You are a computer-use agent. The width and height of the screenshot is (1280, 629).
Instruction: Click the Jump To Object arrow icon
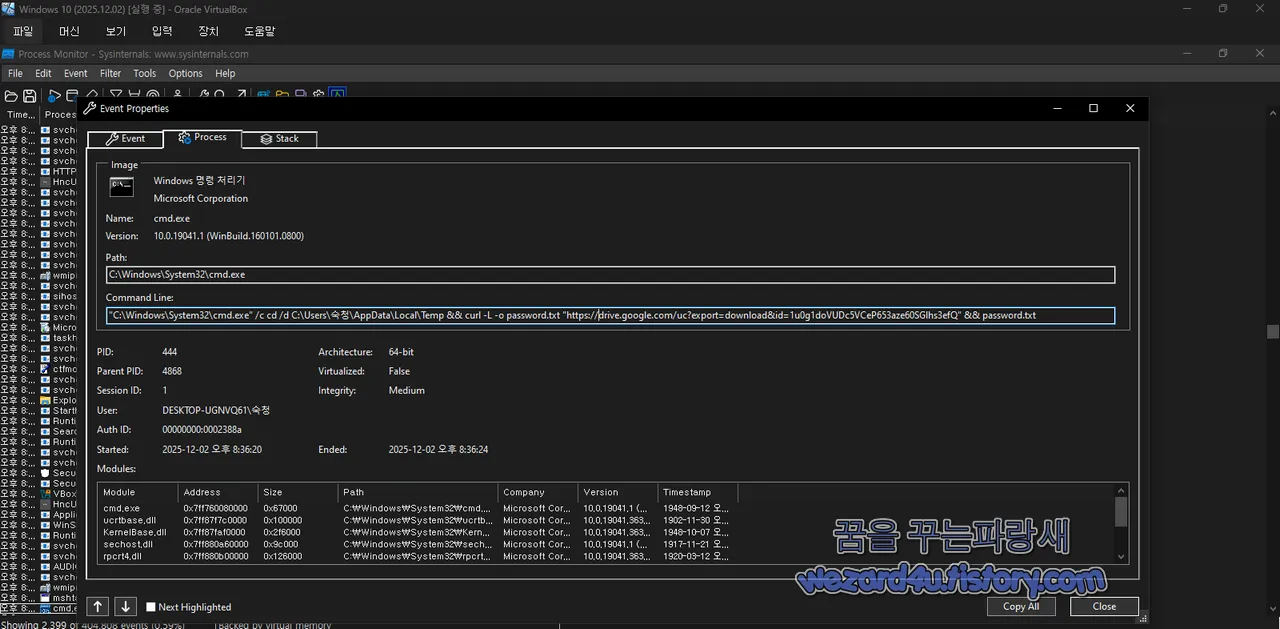click(x=241, y=94)
